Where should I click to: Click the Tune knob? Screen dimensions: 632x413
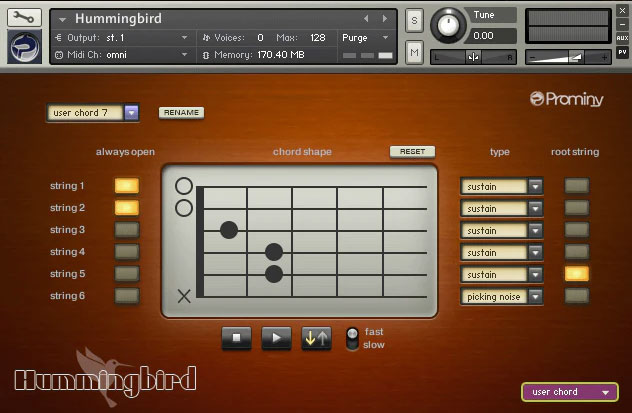[447, 25]
